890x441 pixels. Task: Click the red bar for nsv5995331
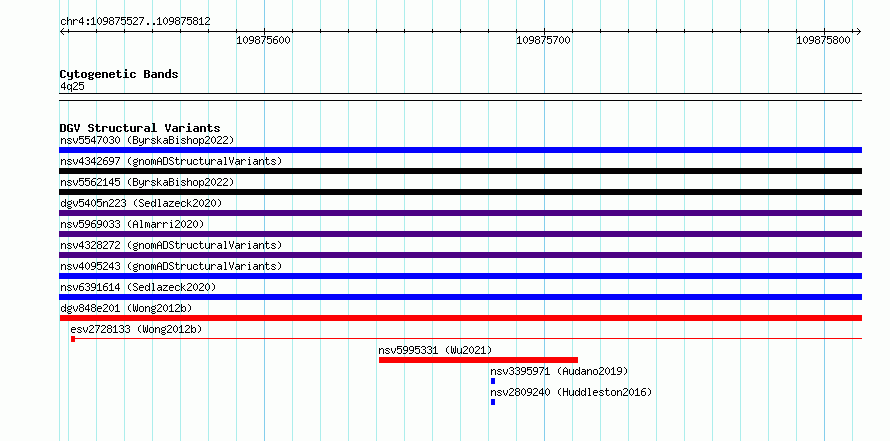(478, 360)
